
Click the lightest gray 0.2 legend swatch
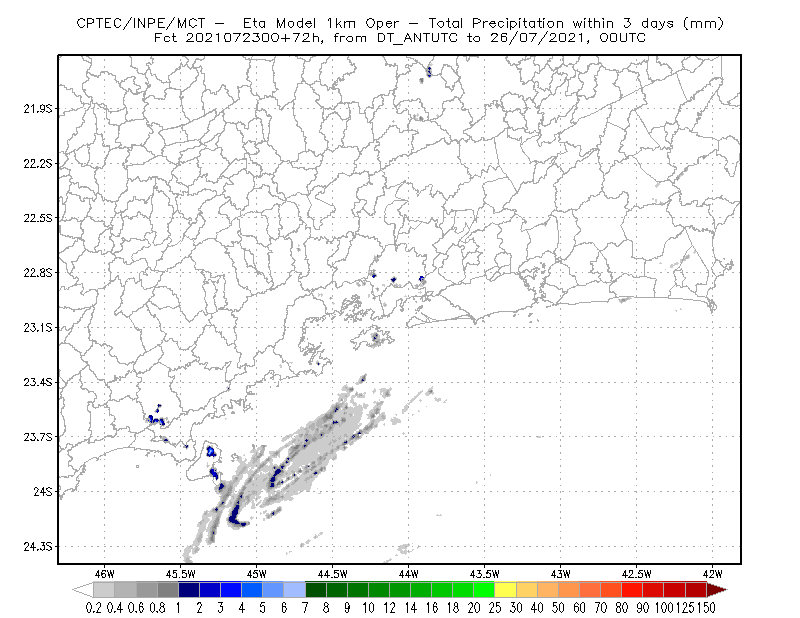pos(104,590)
